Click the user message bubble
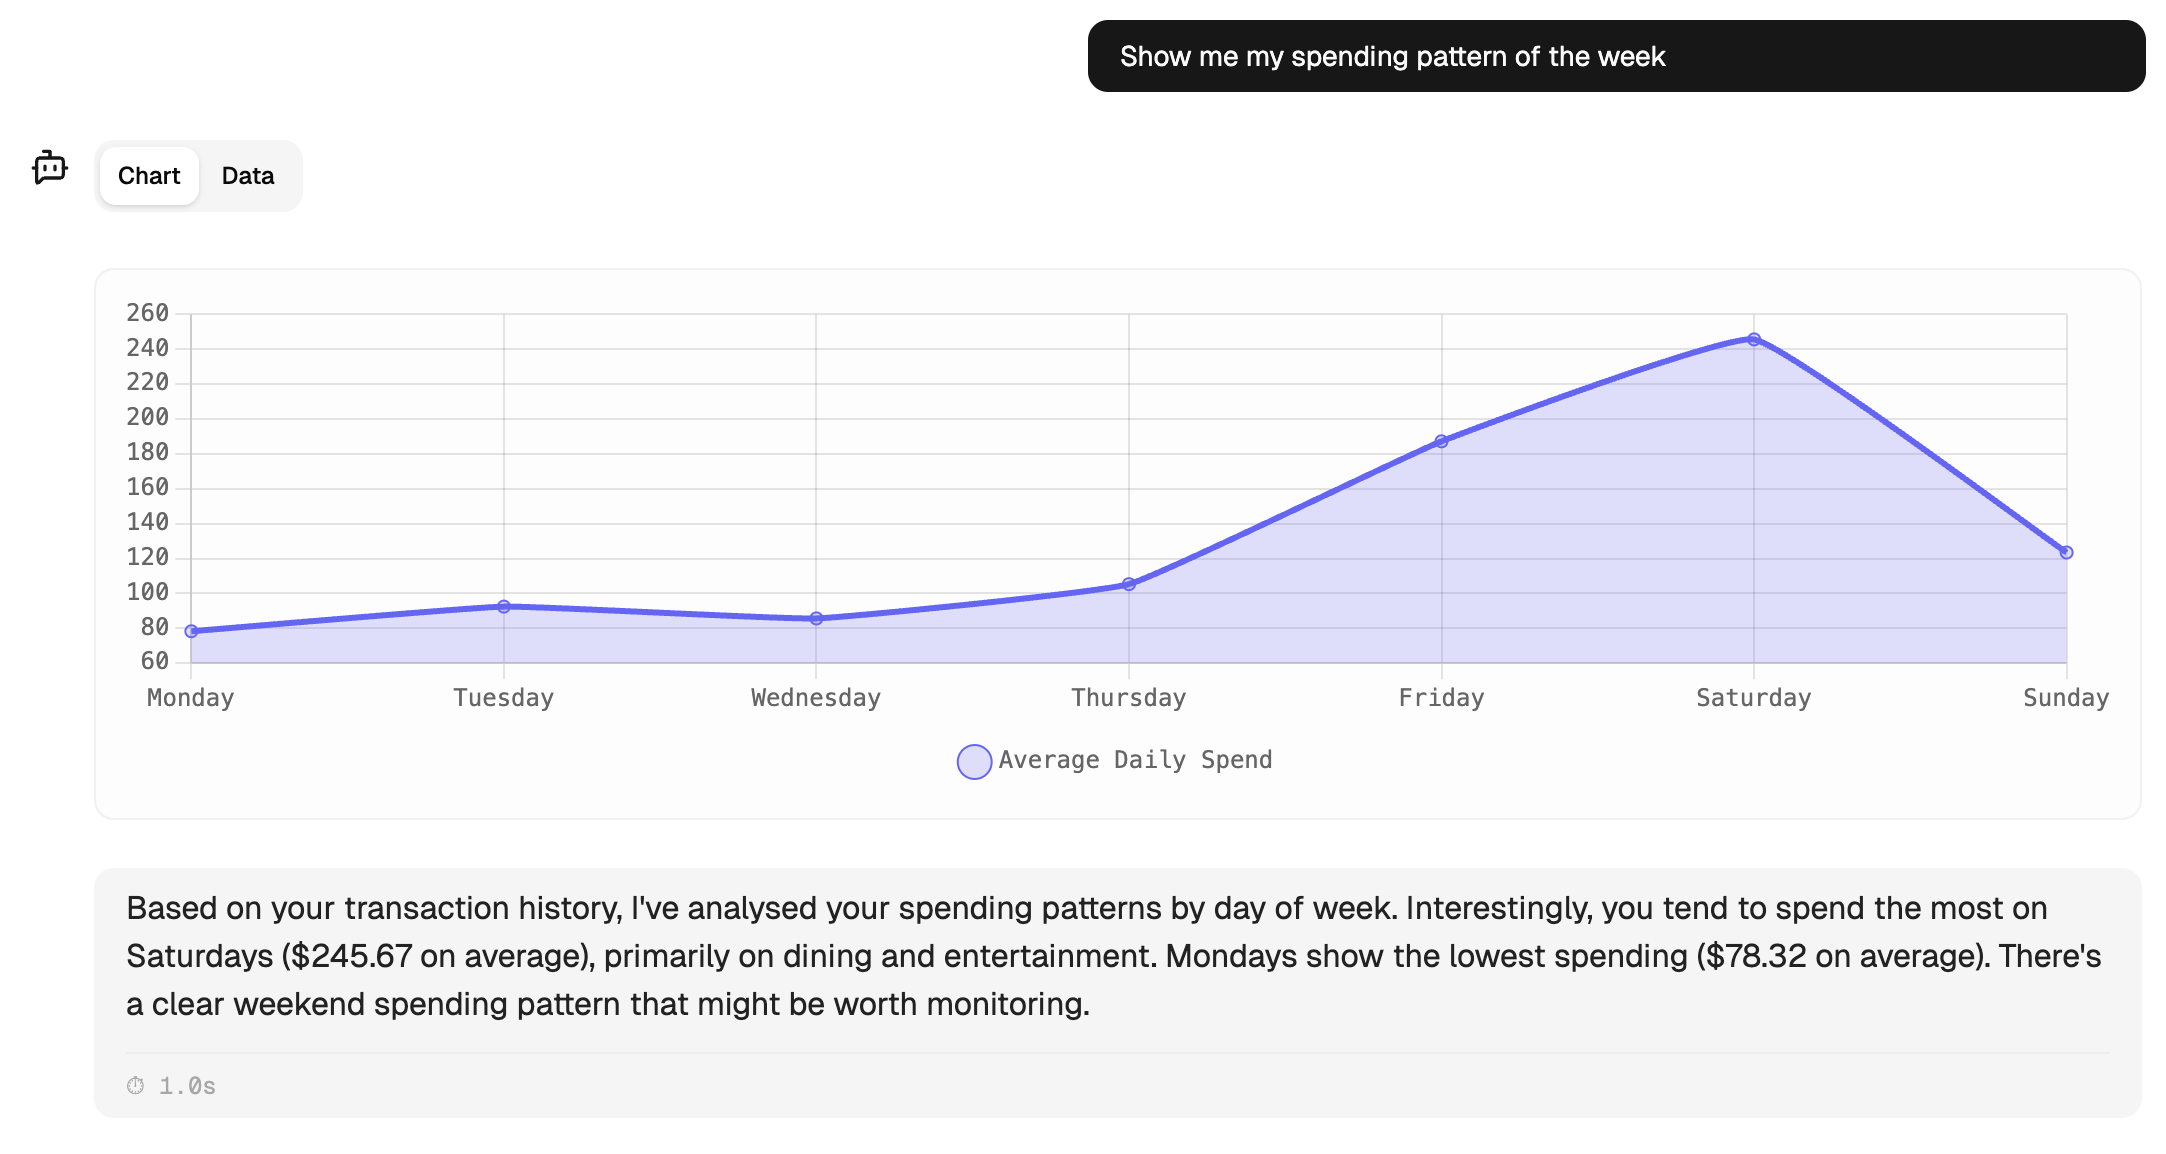This screenshot has width=2166, height=1154. click(1615, 56)
